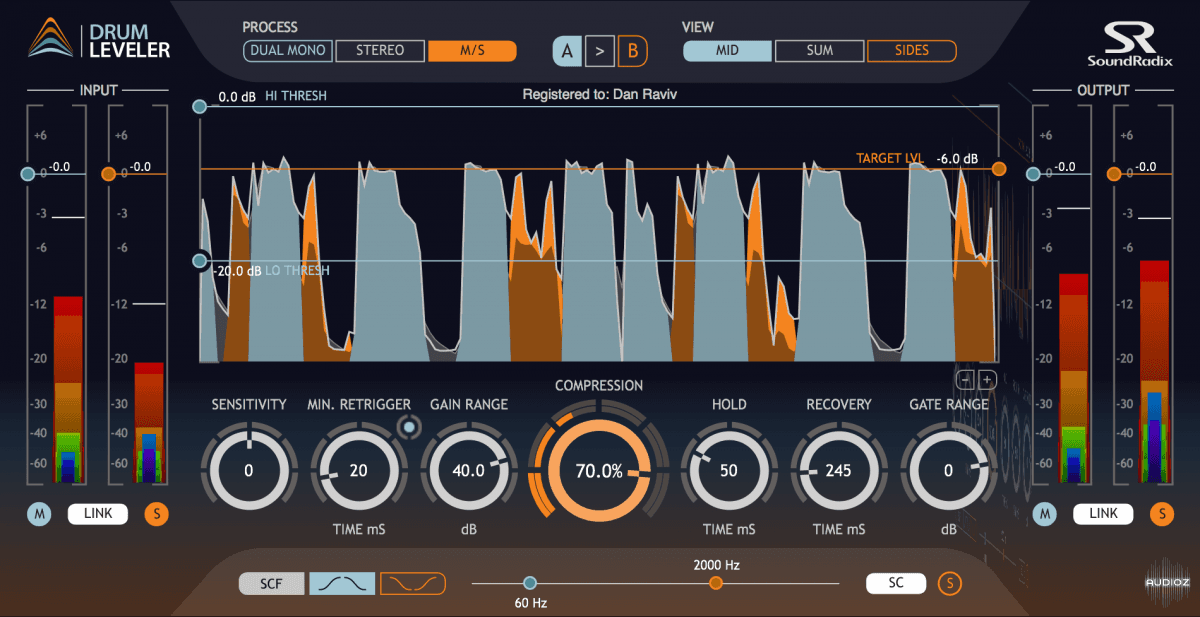The image size is (1200, 617).
Task: Click the Hold knob
Action: click(x=728, y=470)
